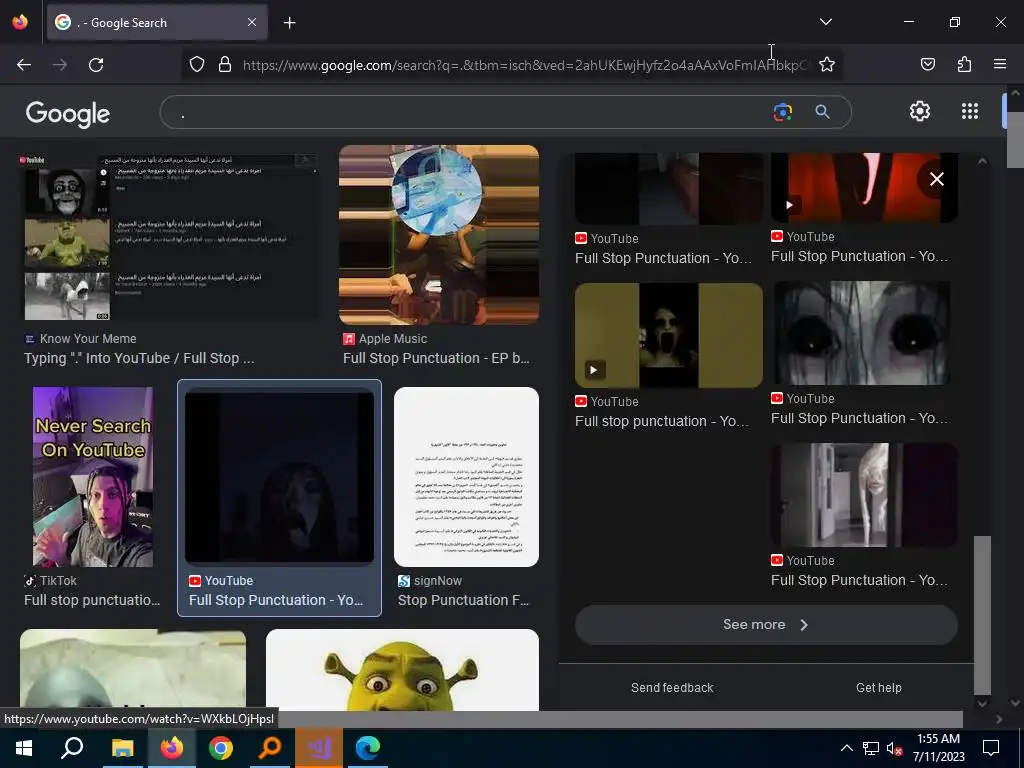Screen dimensions: 1024x768
Task: Open the Never Search On YouTube thumbnail
Action: point(93,477)
